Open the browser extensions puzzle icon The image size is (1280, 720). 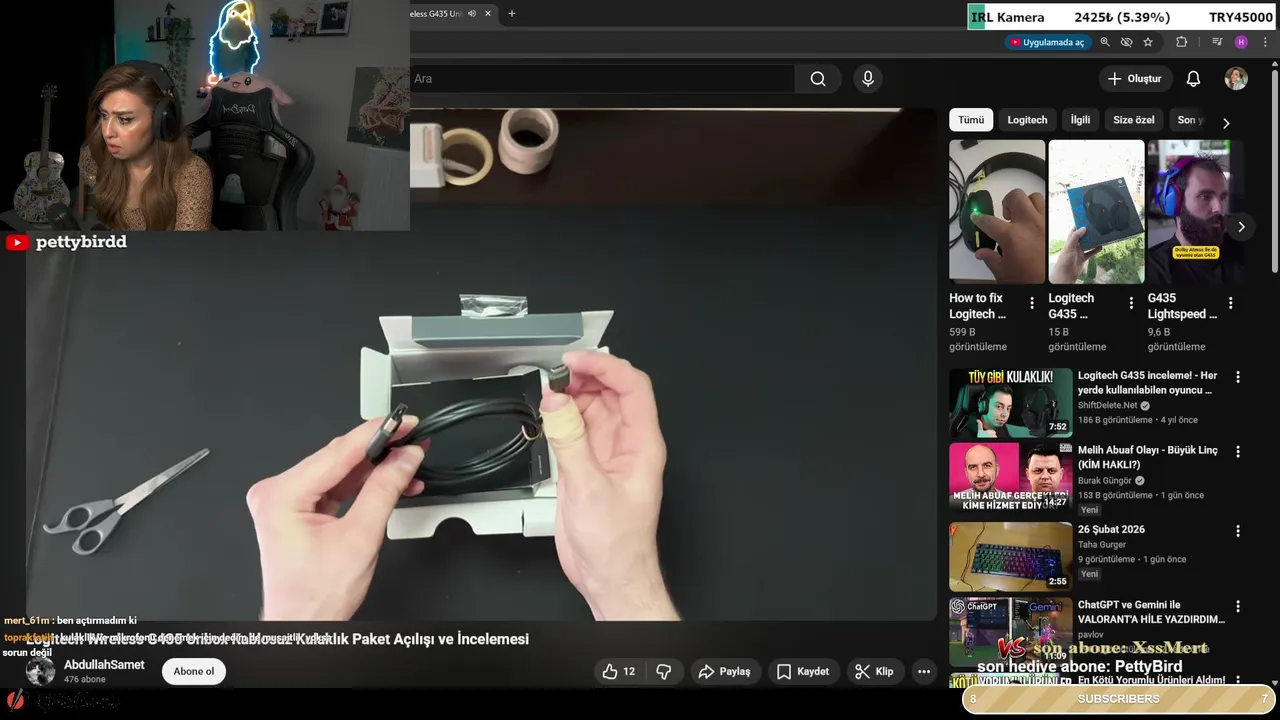(x=1181, y=43)
